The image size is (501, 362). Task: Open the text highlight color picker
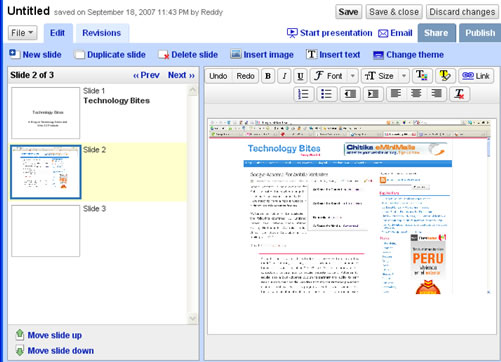coord(445,76)
